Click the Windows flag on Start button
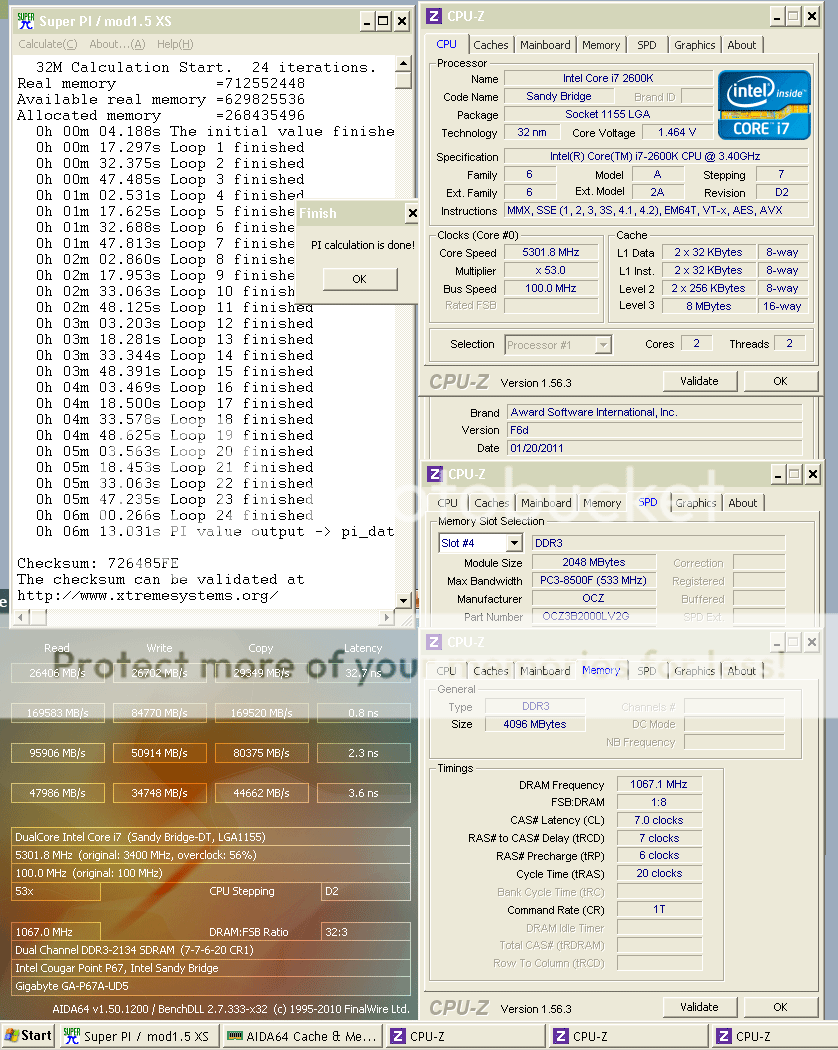The height and width of the screenshot is (1050, 838). point(11,1035)
